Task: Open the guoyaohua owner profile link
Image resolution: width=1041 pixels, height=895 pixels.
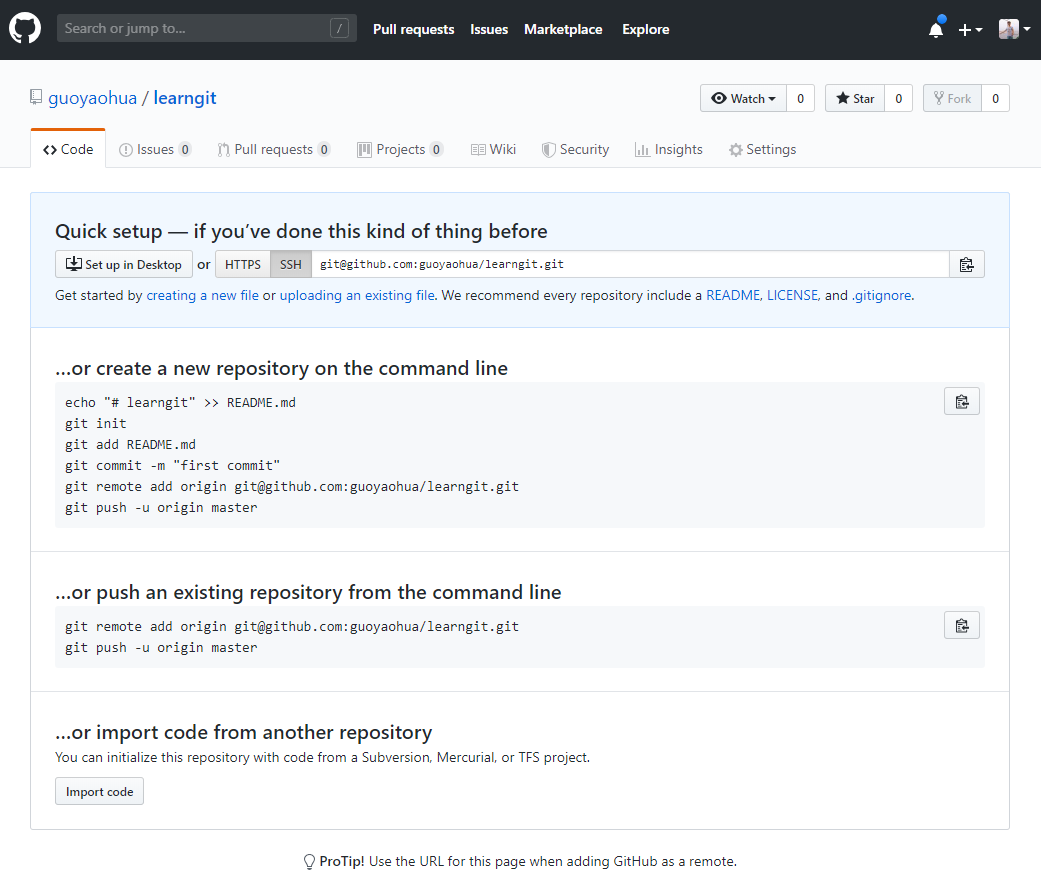Action: click(x=93, y=98)
